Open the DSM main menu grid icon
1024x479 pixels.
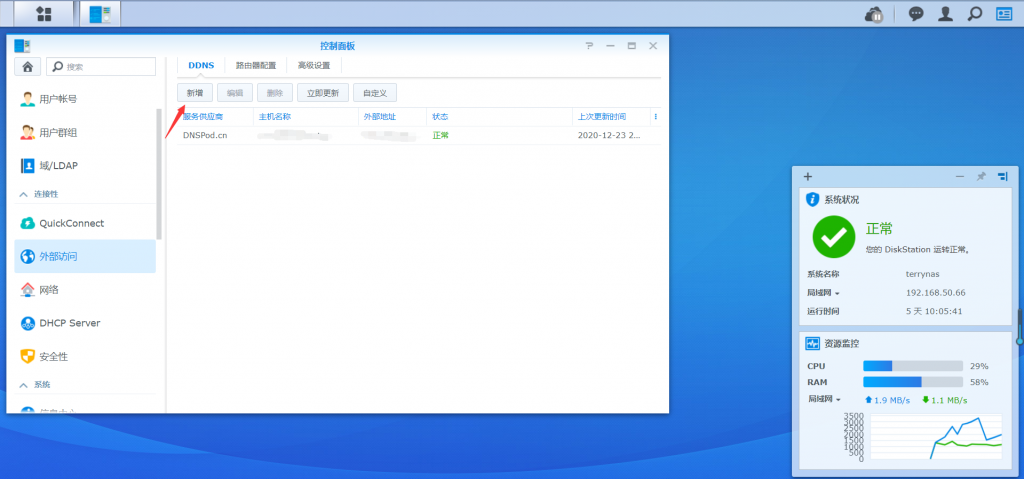tap(44, 14)
